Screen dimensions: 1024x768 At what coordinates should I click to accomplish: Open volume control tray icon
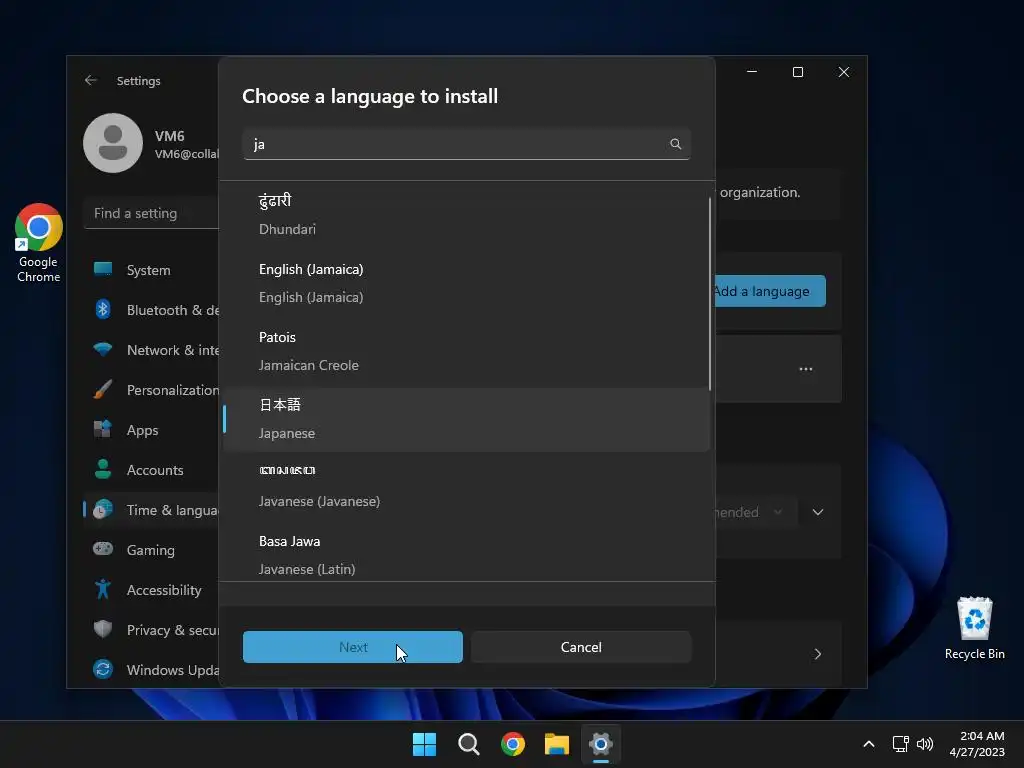[925, 744]
